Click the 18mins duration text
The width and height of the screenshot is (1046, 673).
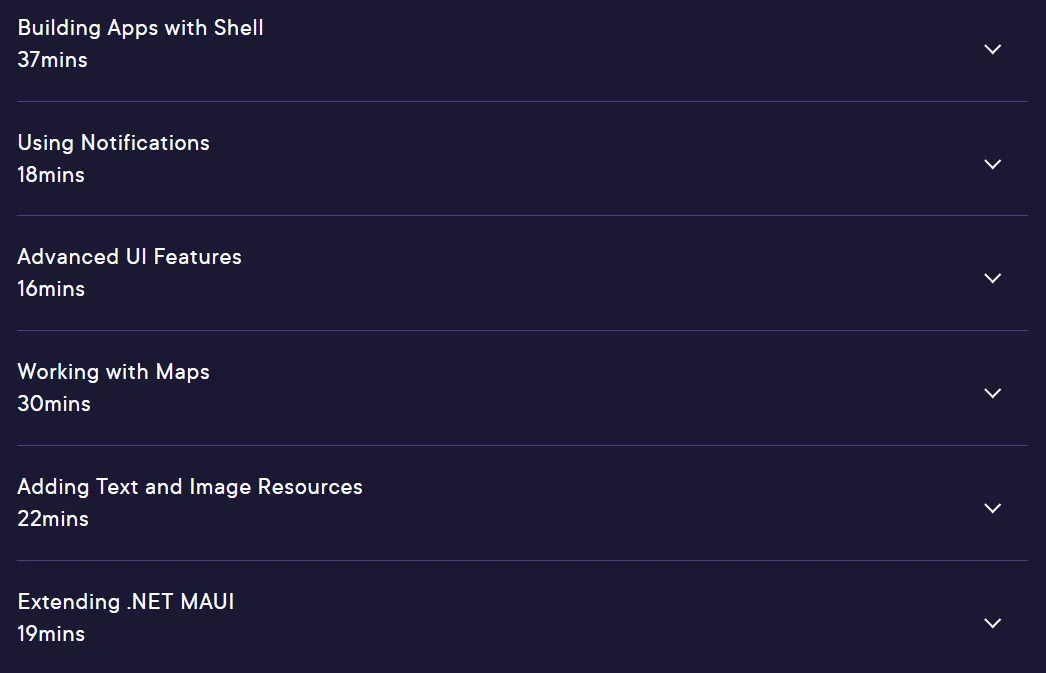click(x=51, y=175)
